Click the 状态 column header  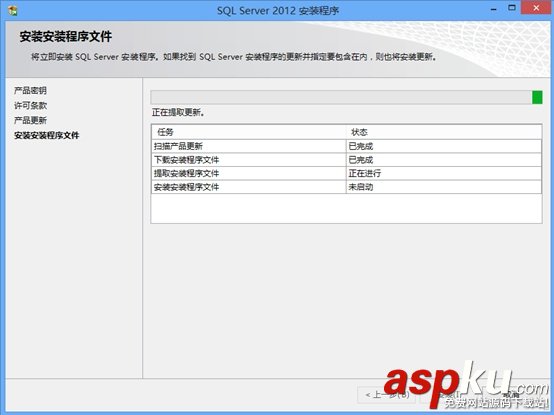[444, 132]
